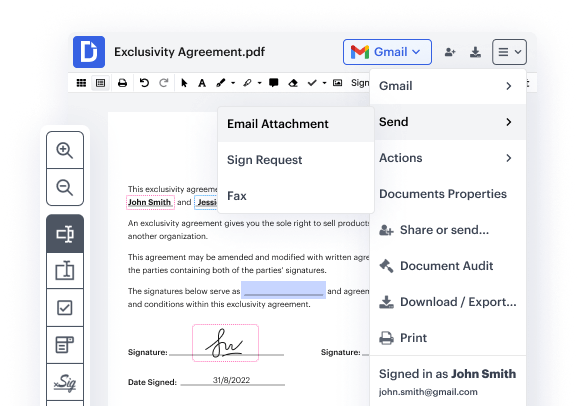Viewport: 577px width, 406px height.
Task: Select the signature field tool in sidebar
Action: click(65, 382)
